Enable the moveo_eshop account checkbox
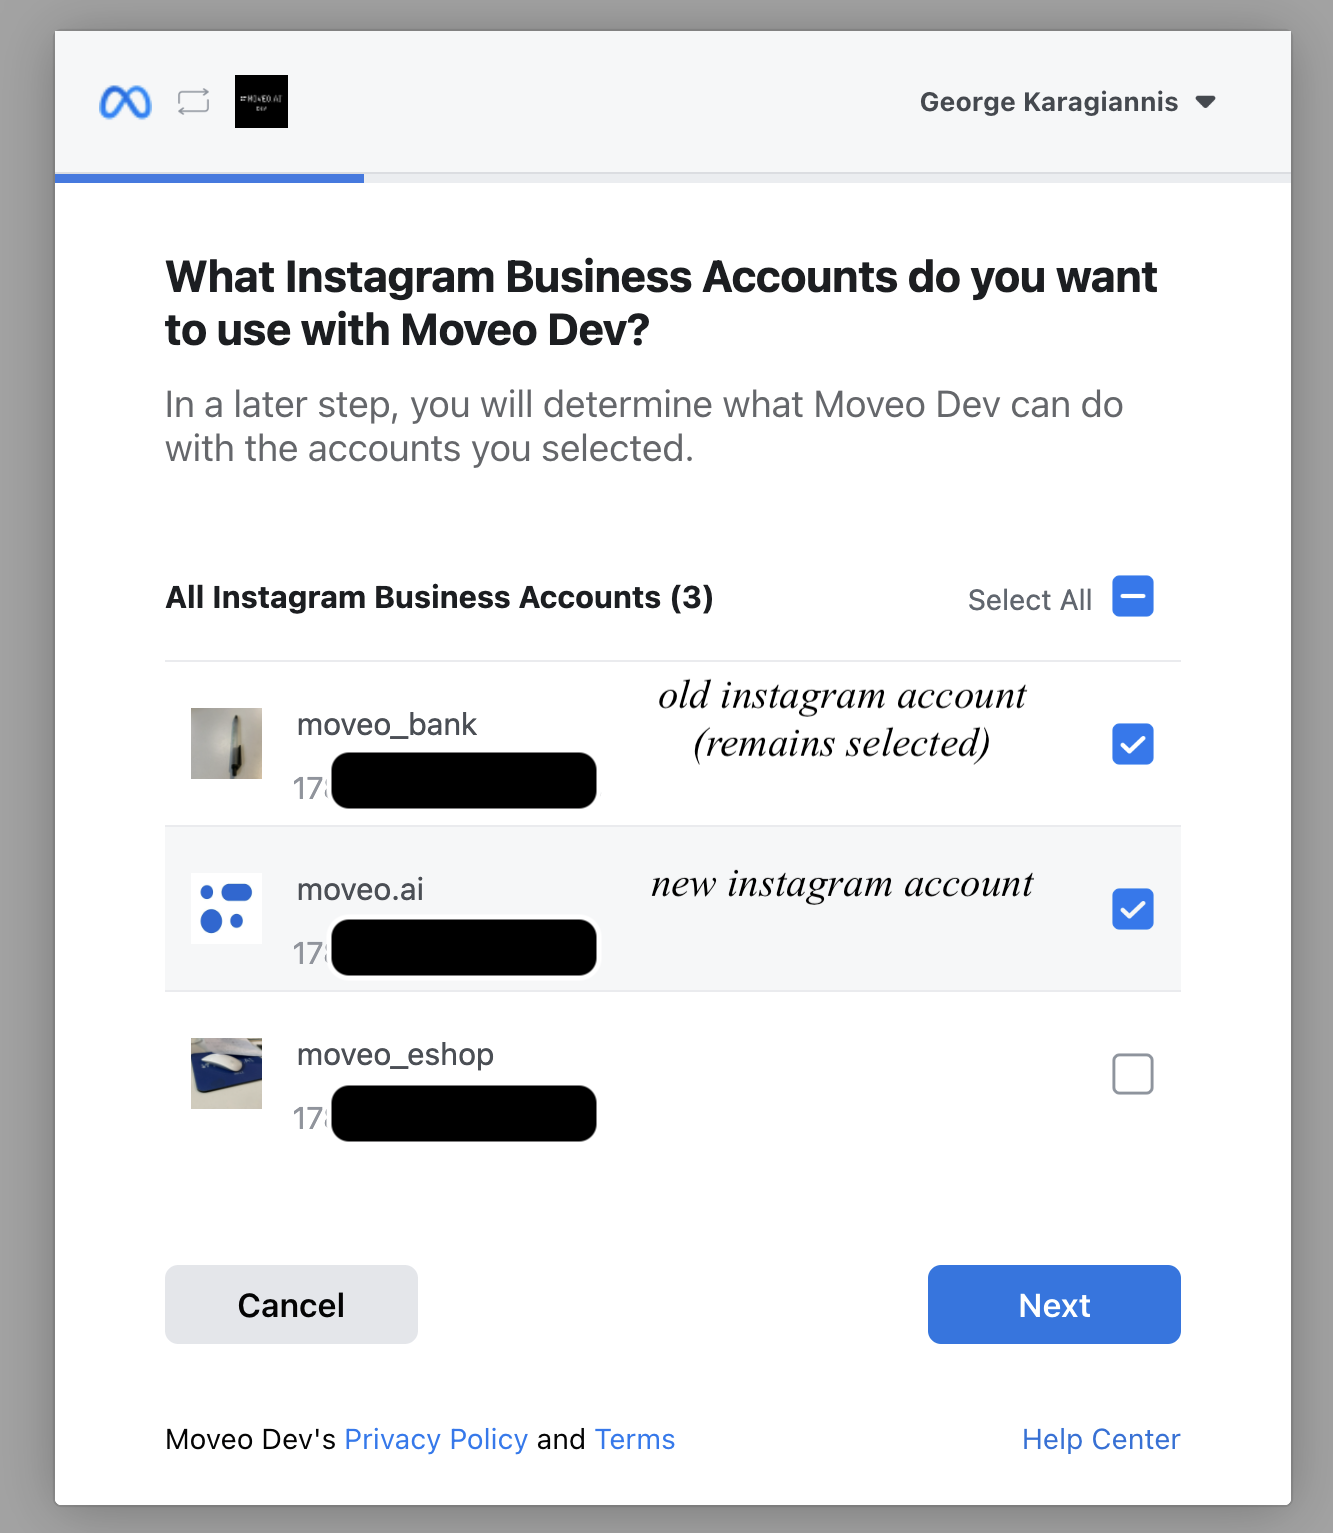Viewport: 1333px width, 1533px height. click(x=1132, y=1074)
